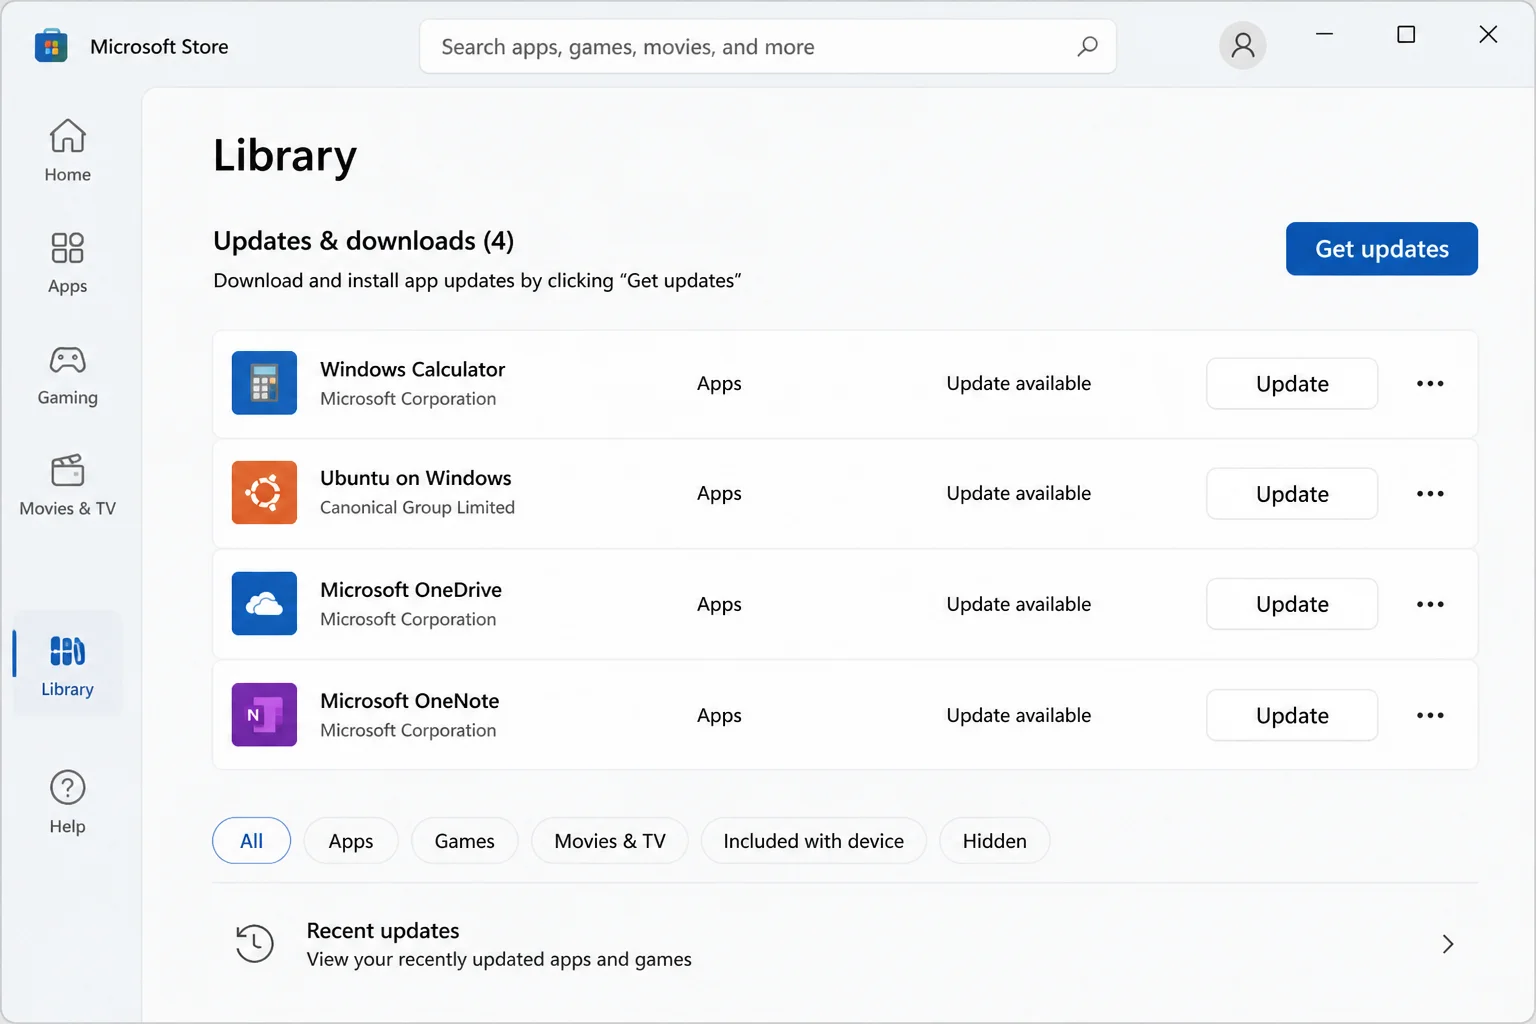Select Library in the sidebar

(67, 665)
